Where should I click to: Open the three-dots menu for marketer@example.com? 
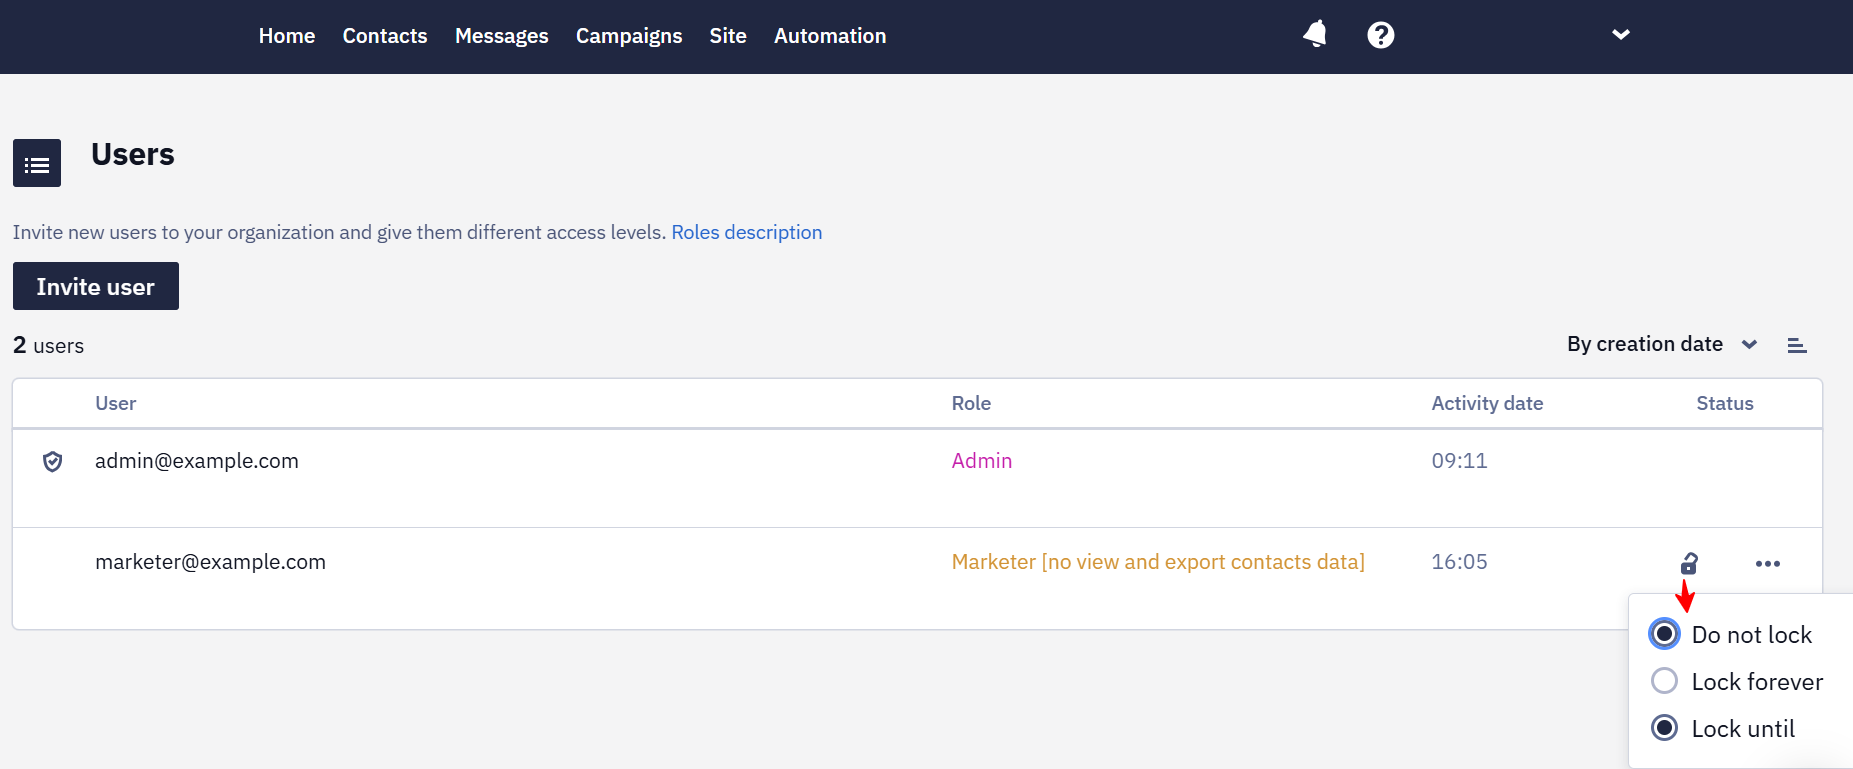click(1768, 563)
